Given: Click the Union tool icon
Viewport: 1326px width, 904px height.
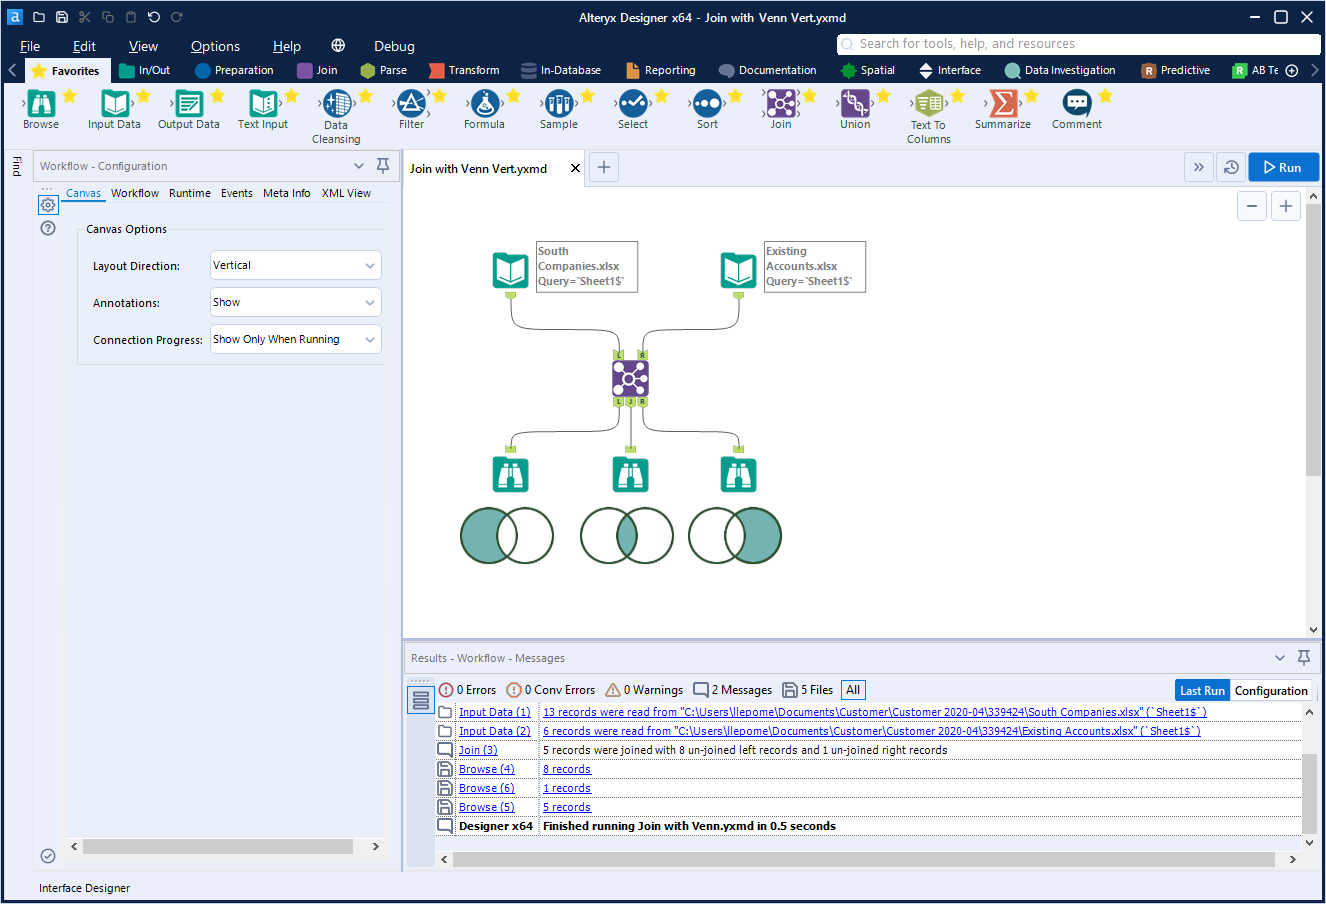Looking at the screenshot, I should pyautogui.click(x=855, y=104).
